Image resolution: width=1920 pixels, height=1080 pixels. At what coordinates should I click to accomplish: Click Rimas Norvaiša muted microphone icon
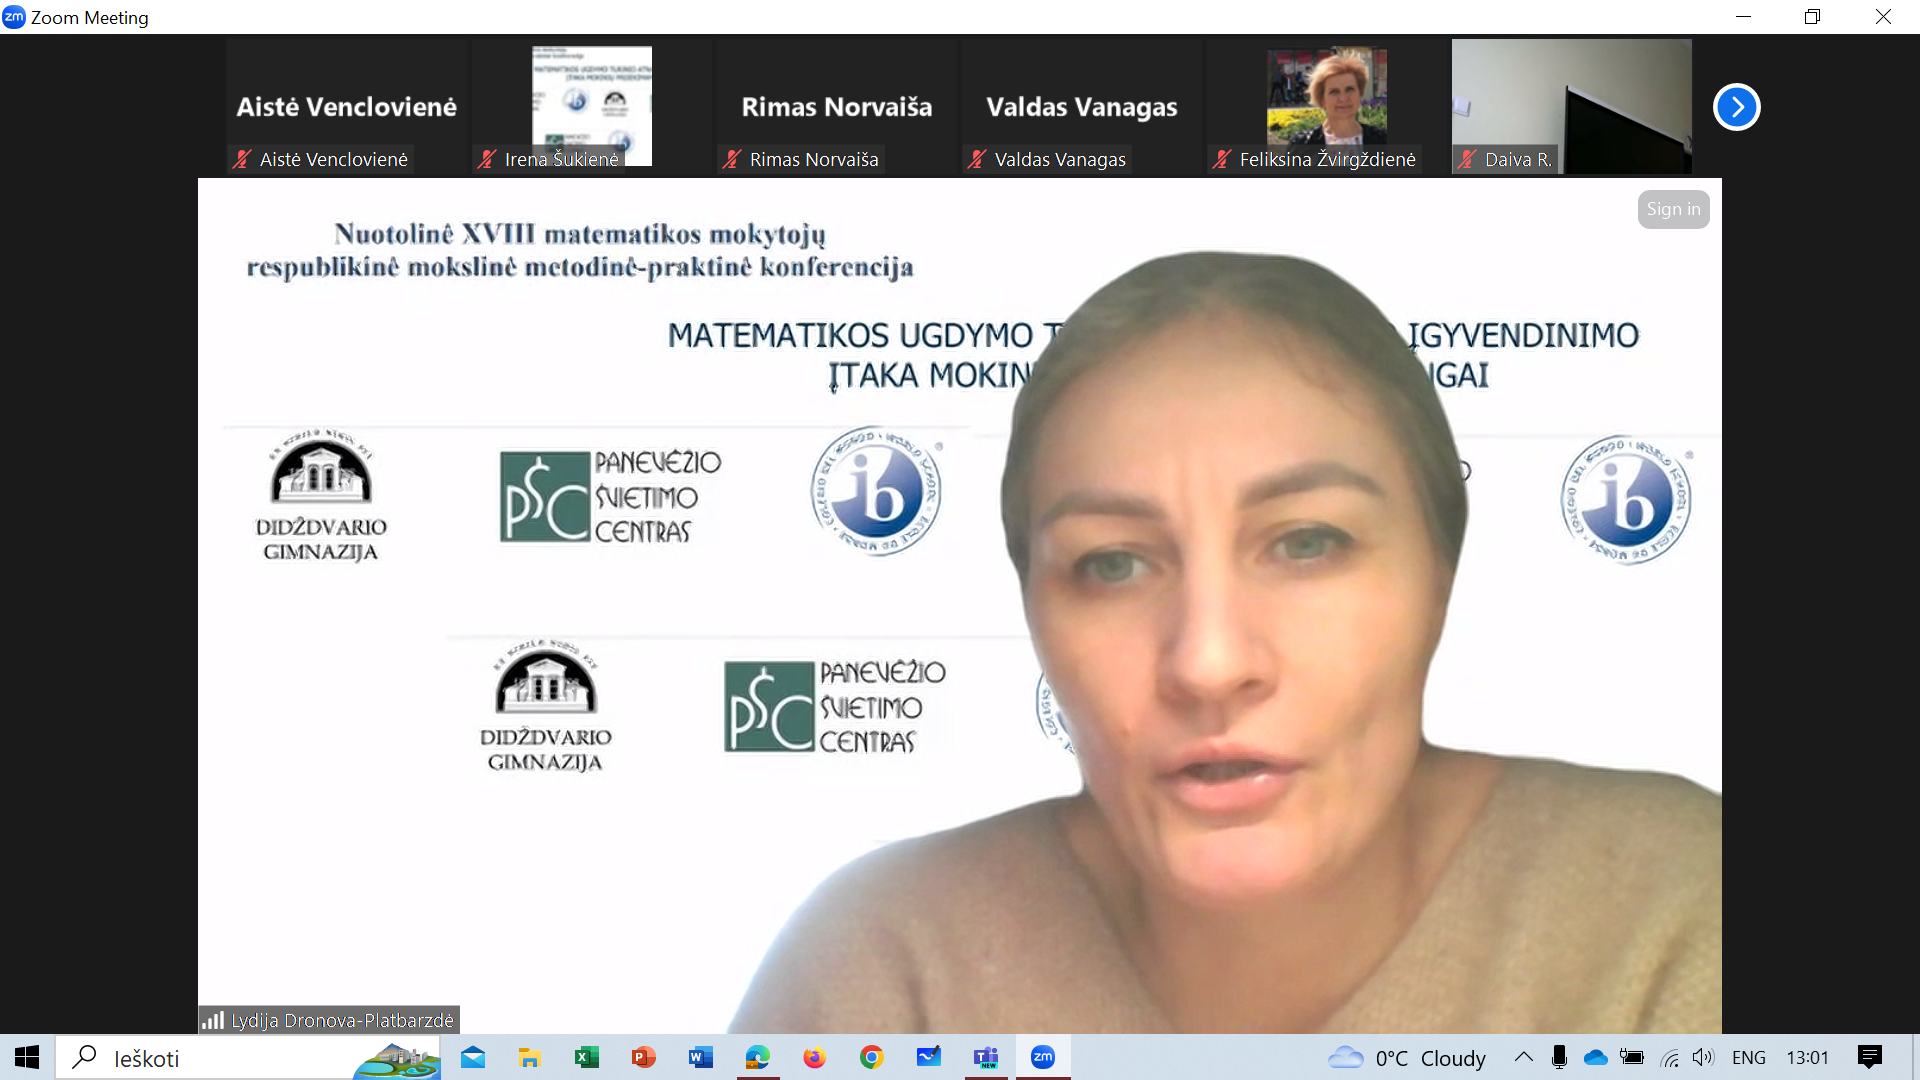pyautogui.click(x=732, y=159)
